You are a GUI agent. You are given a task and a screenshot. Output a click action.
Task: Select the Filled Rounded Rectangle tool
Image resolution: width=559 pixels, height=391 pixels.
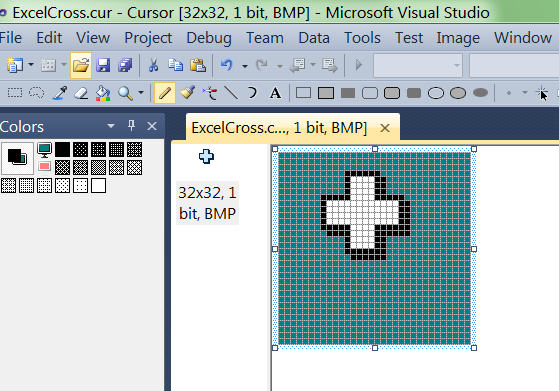point(414,93)
